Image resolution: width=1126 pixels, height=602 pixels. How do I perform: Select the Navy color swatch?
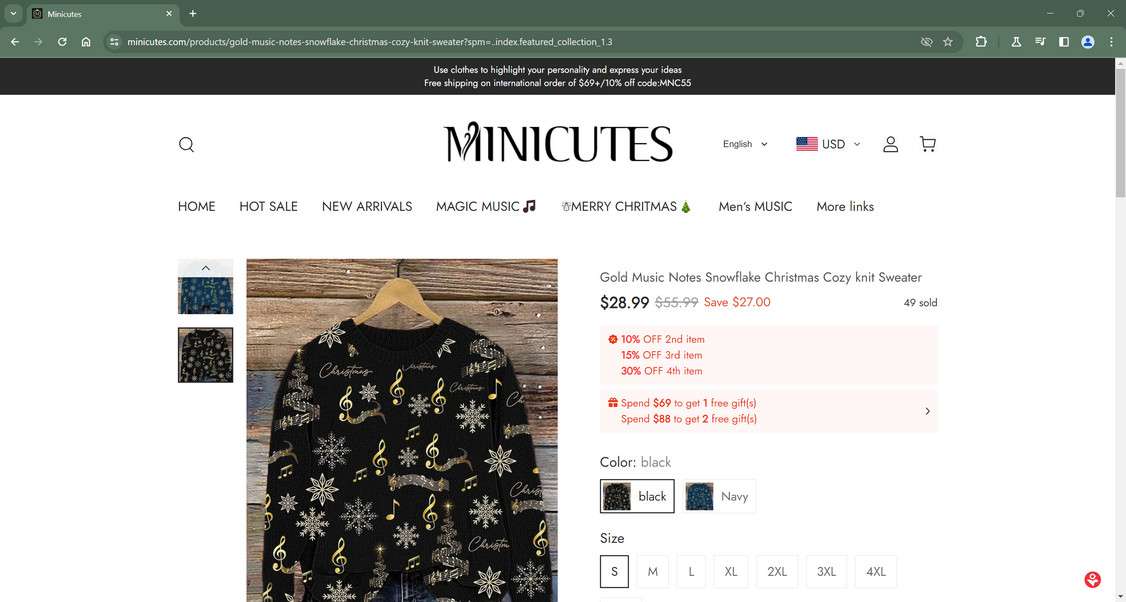[720, 496]
